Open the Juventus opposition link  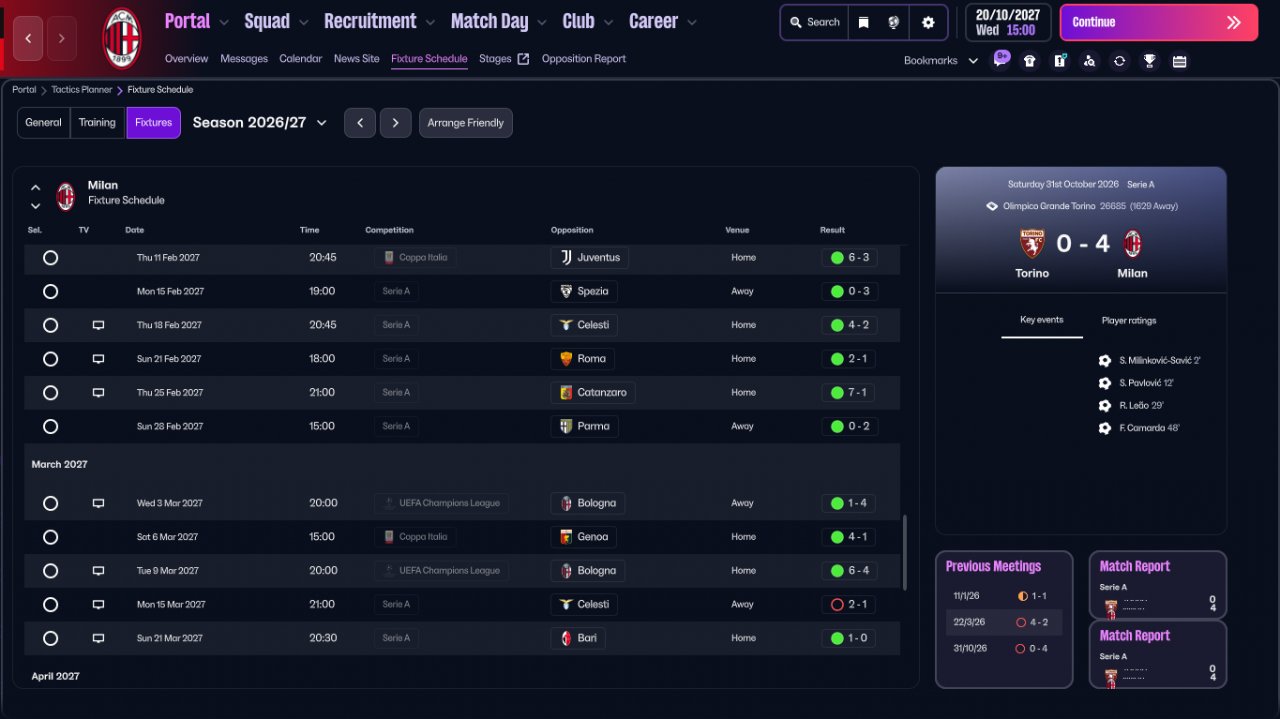pyautogui.click(x=590, y=258)
